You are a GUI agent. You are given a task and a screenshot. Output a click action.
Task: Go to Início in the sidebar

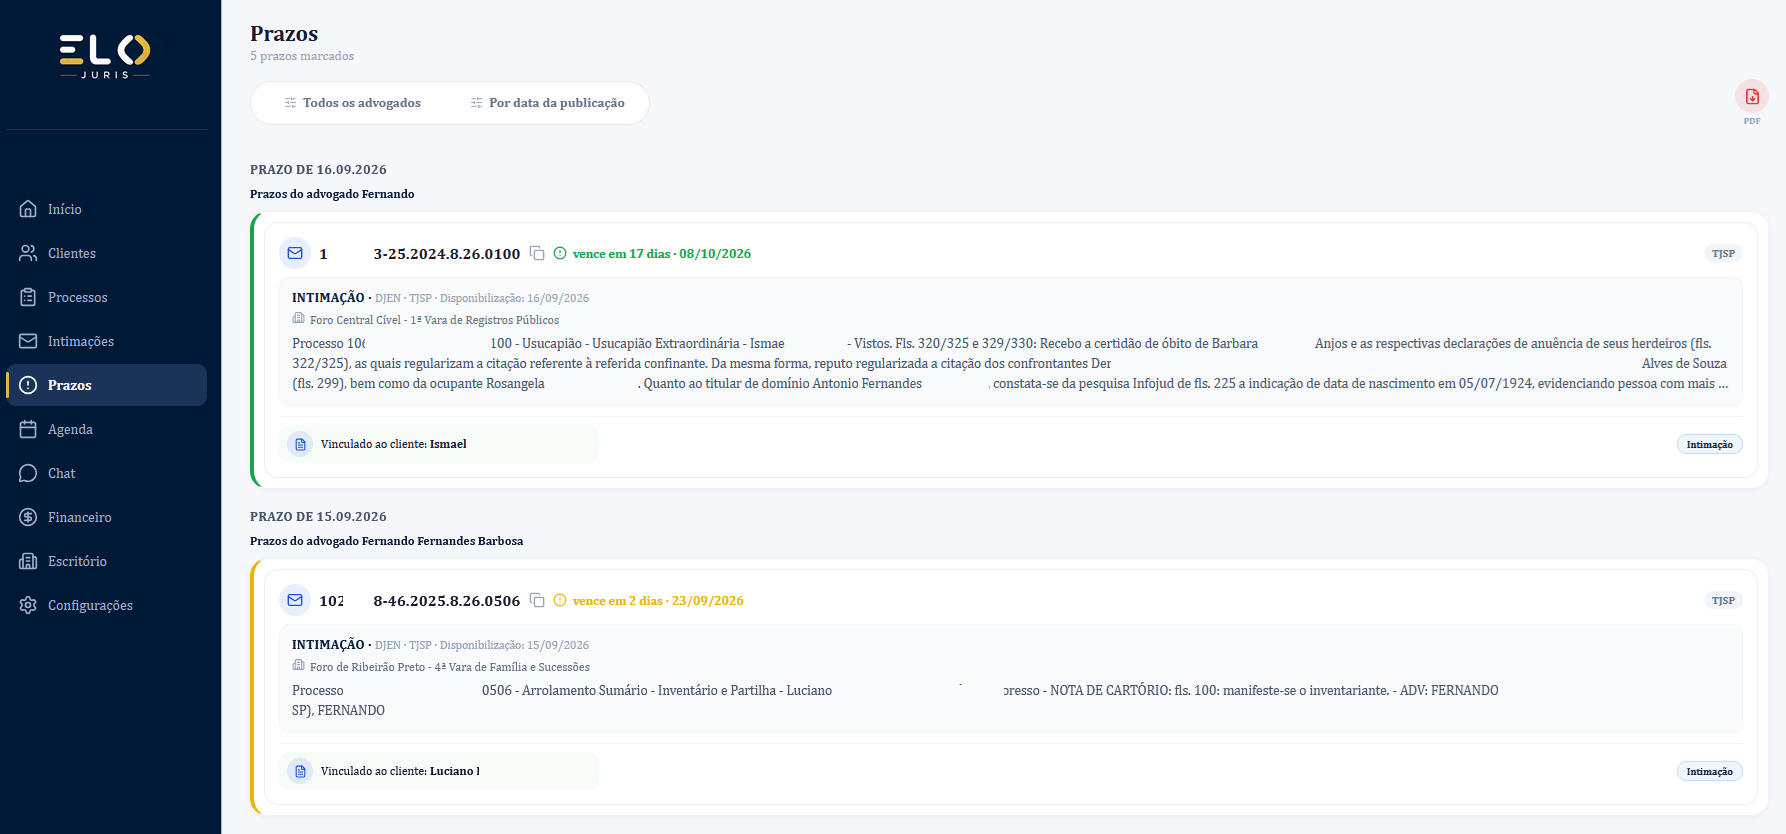(x=106, y=209)
